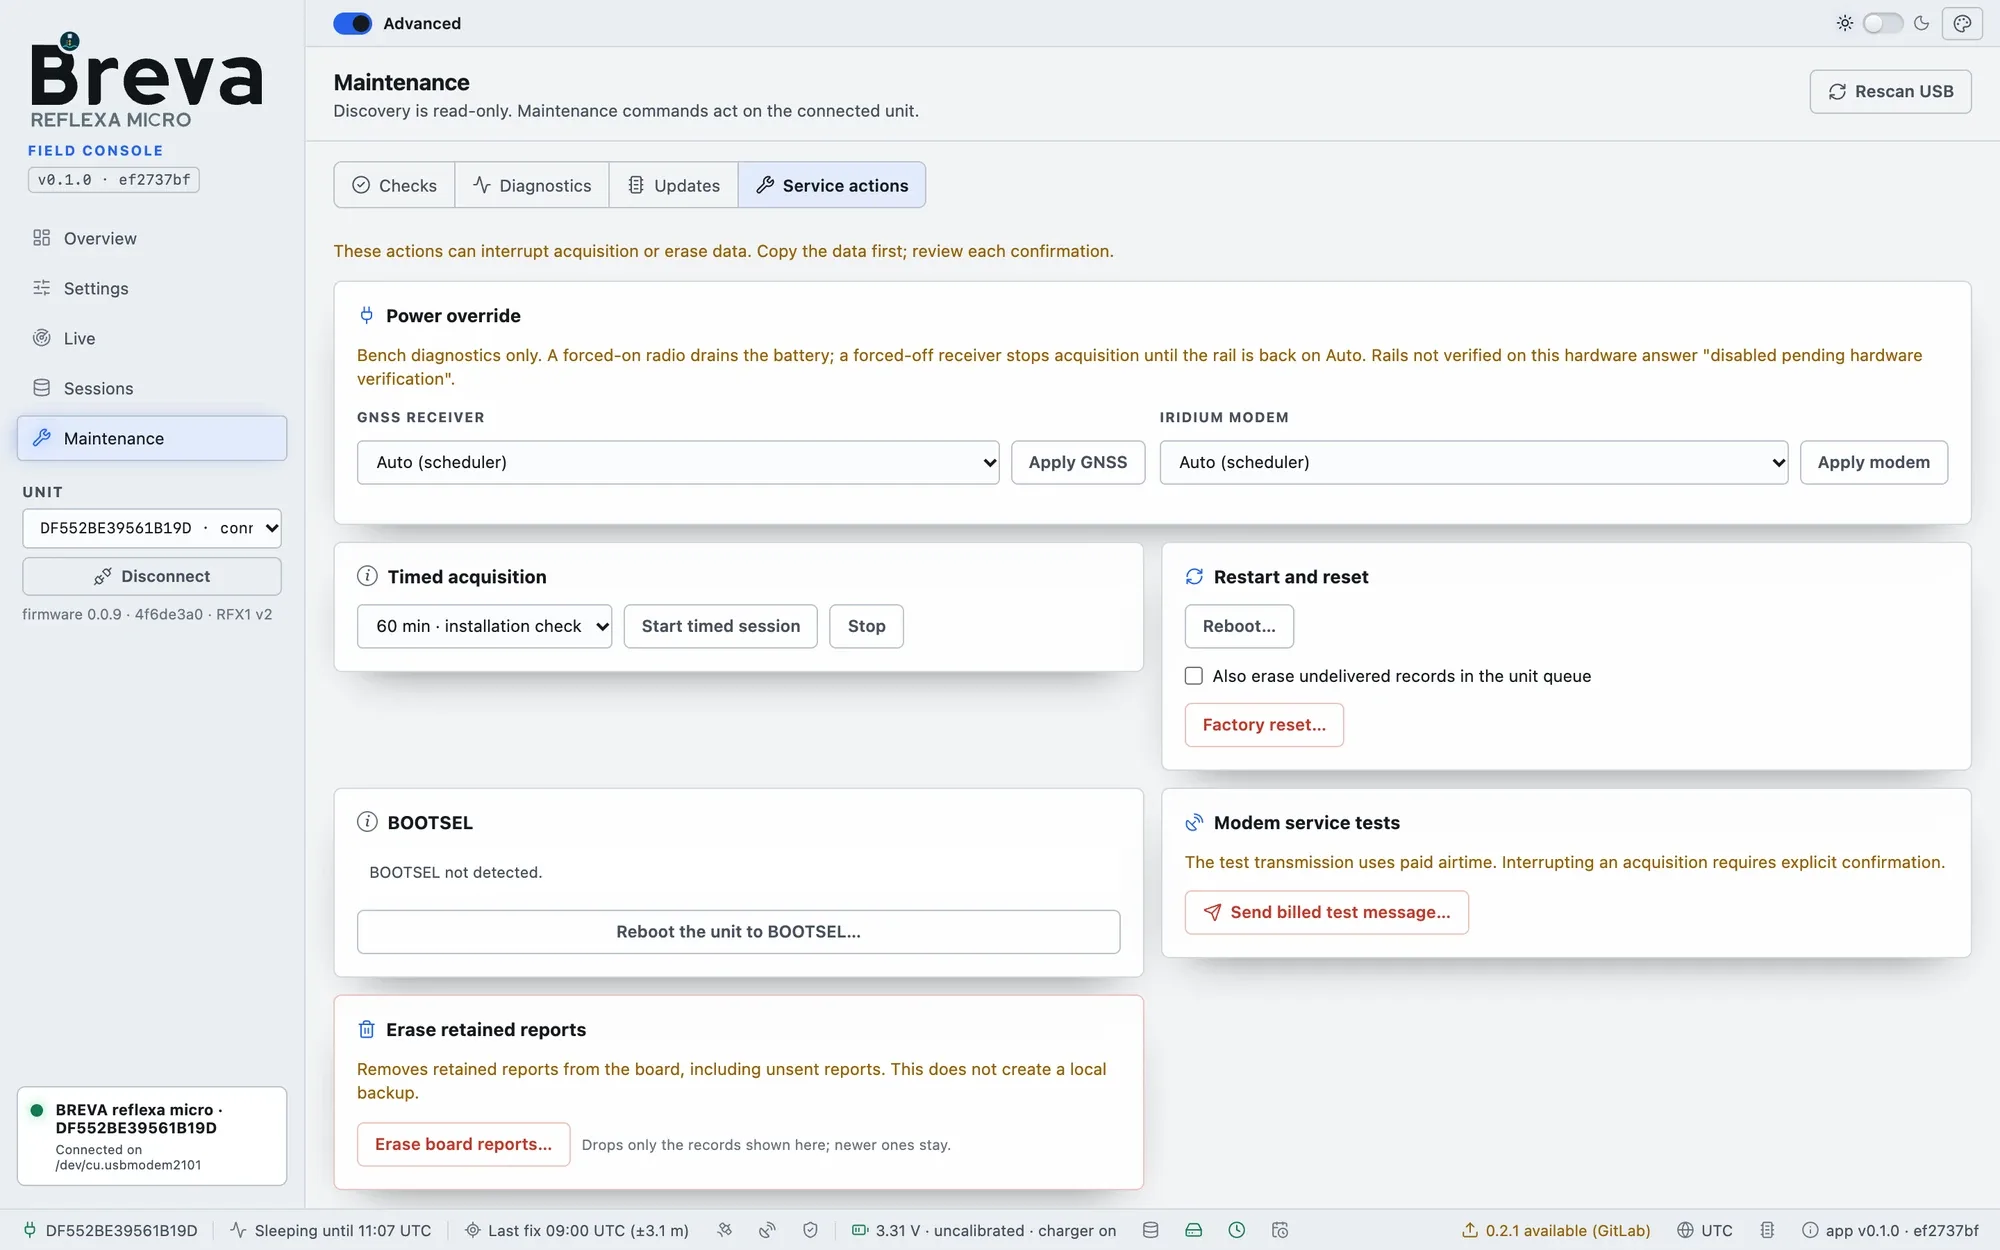Open Sessions in the sidebar
This screenshot has width=2000, height=1250.
click(x=152, y=388)
